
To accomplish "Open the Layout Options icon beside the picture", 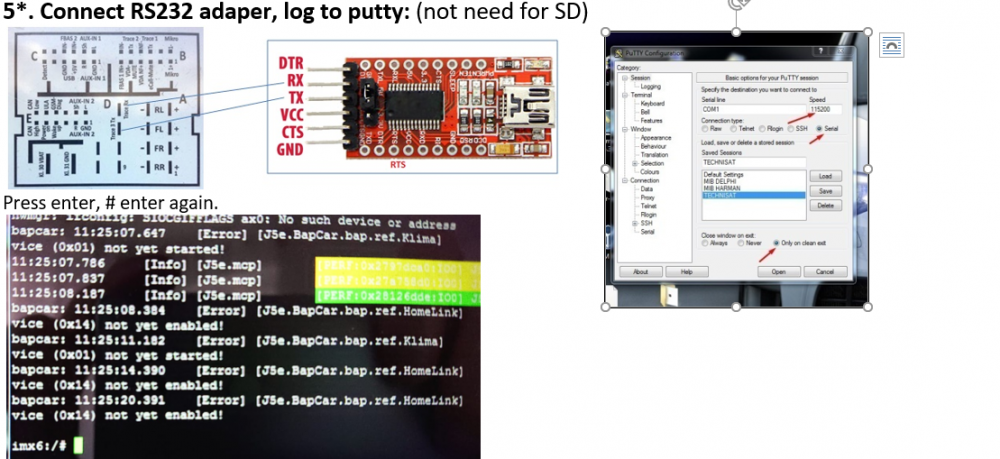I will pyautogui.click(x=891, y=45).
